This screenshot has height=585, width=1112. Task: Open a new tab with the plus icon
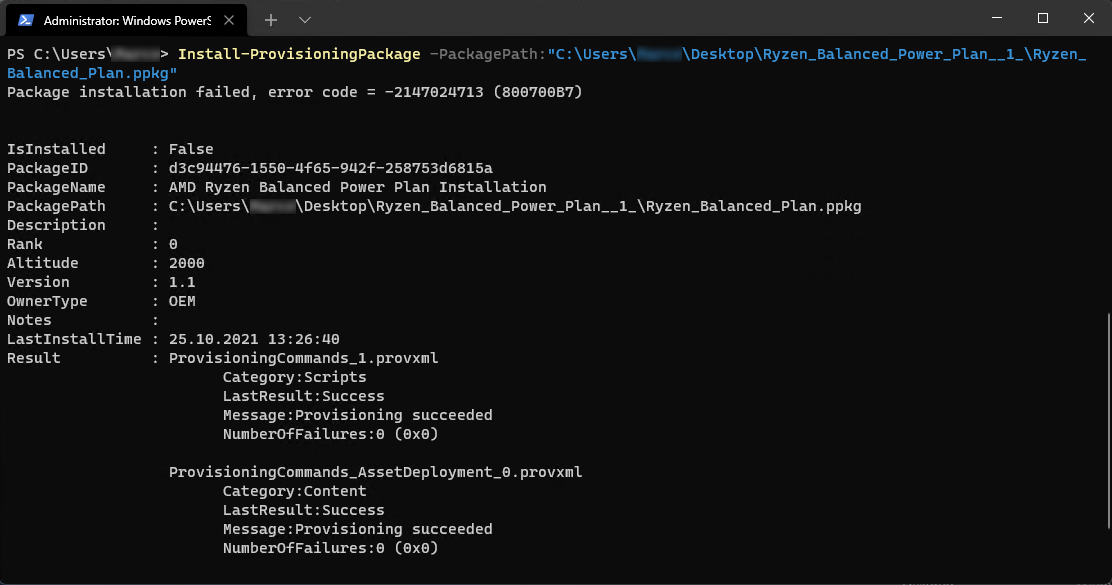tap(271, 19)
